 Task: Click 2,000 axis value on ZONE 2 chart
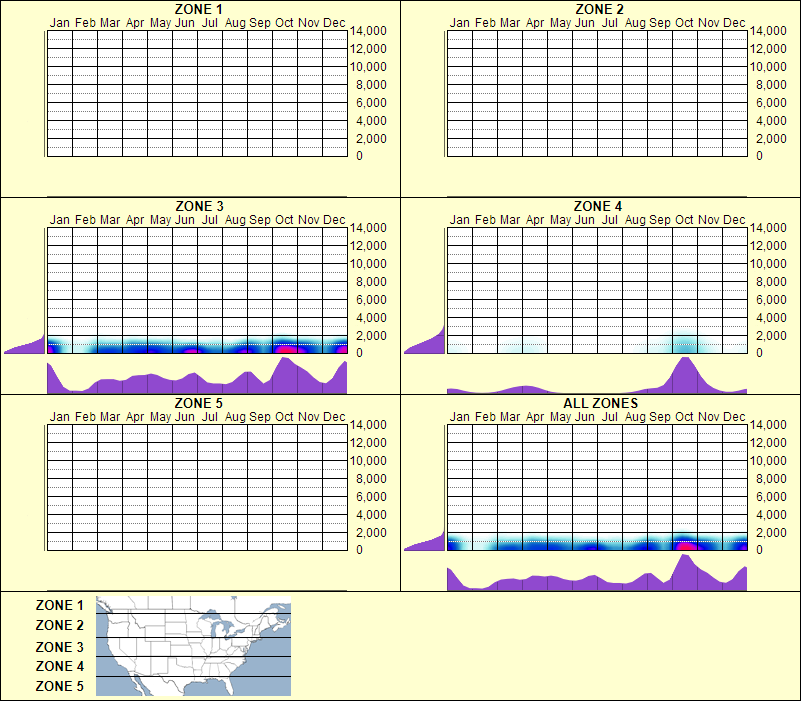click(771, 138)
